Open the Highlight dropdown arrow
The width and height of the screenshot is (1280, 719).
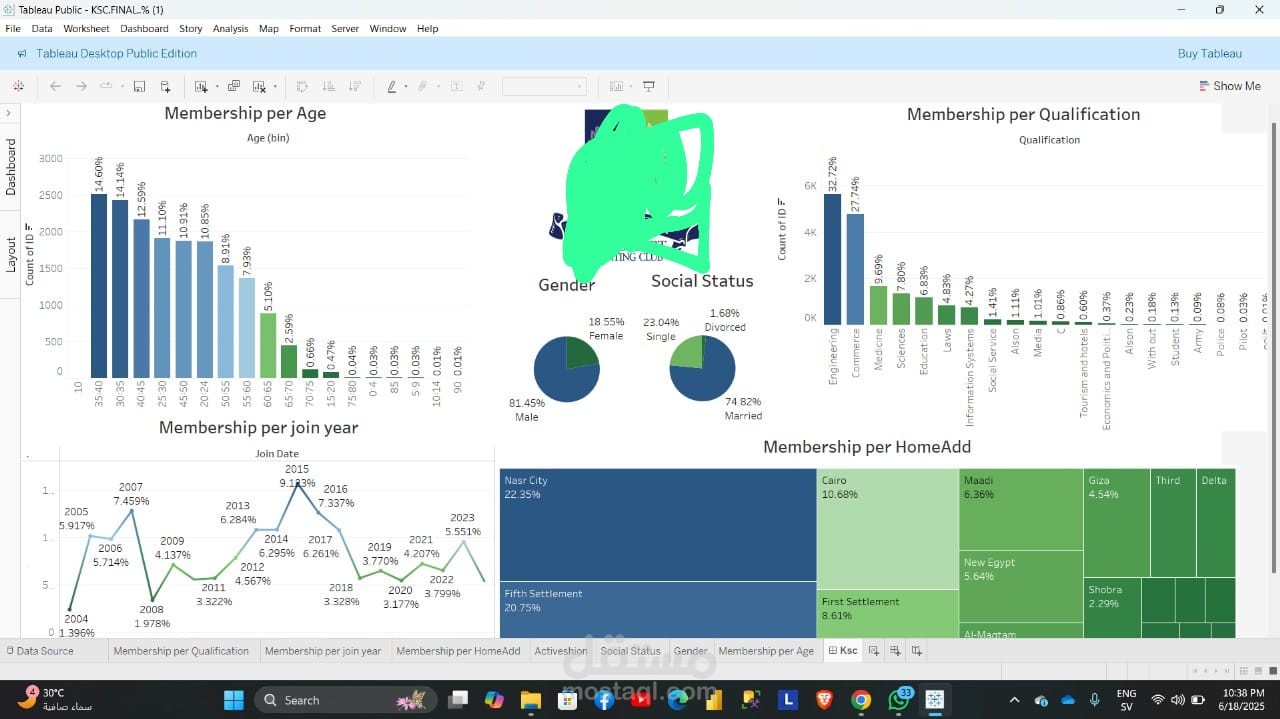(405, 87)
